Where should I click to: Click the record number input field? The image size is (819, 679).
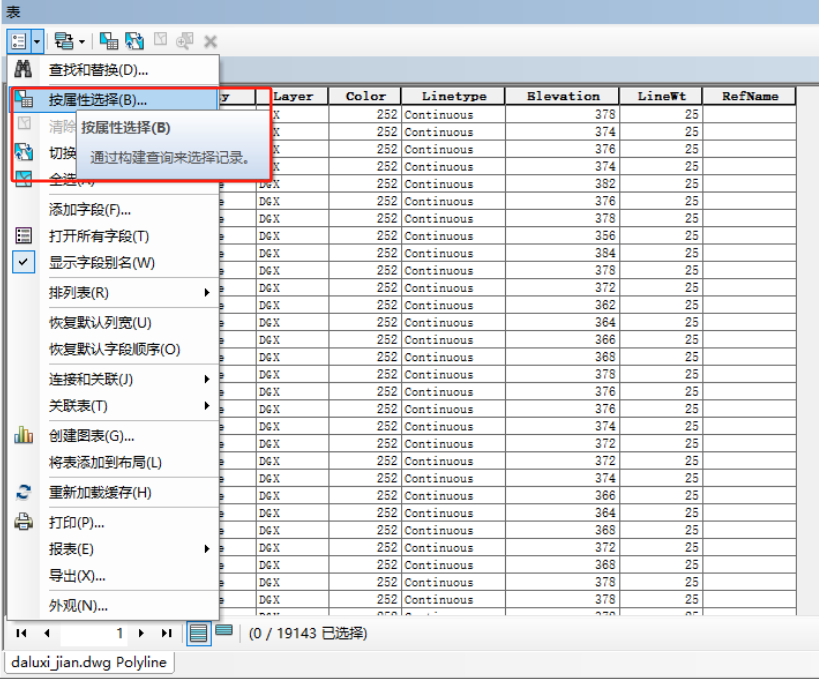point(95,633)
